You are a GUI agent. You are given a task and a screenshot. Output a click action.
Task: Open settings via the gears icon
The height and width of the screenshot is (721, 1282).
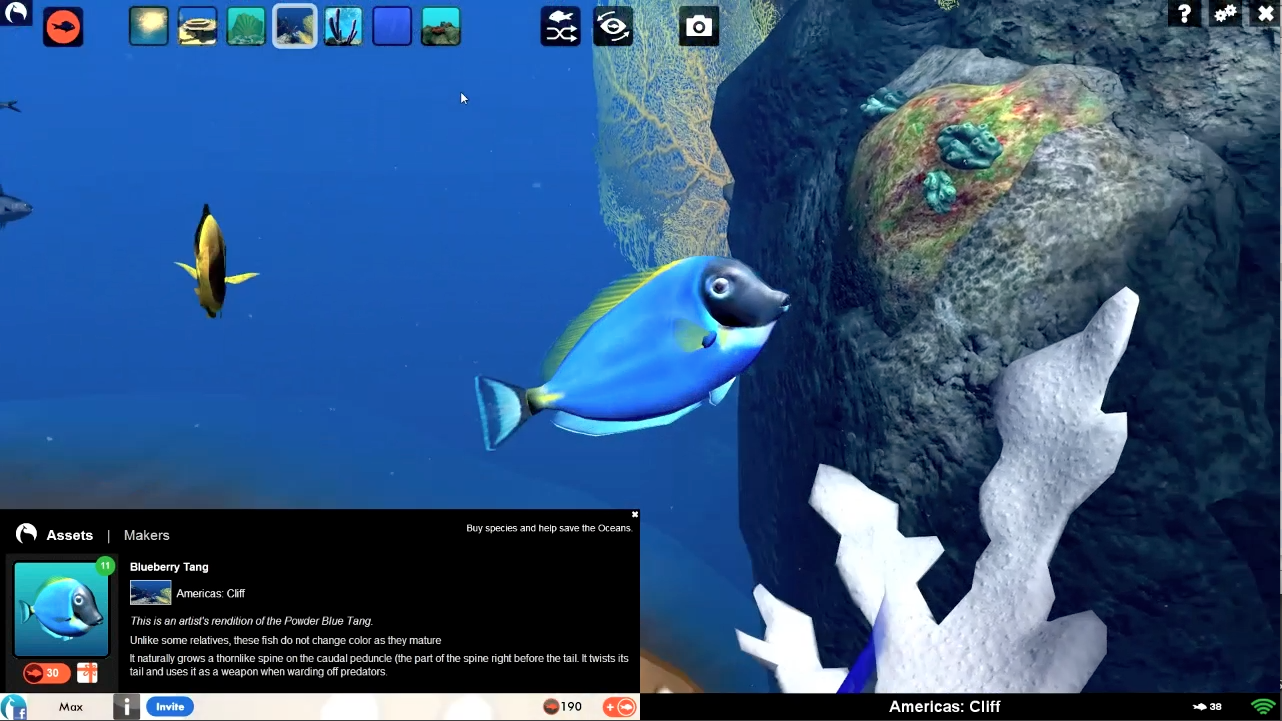click(x=1225, y=14)
